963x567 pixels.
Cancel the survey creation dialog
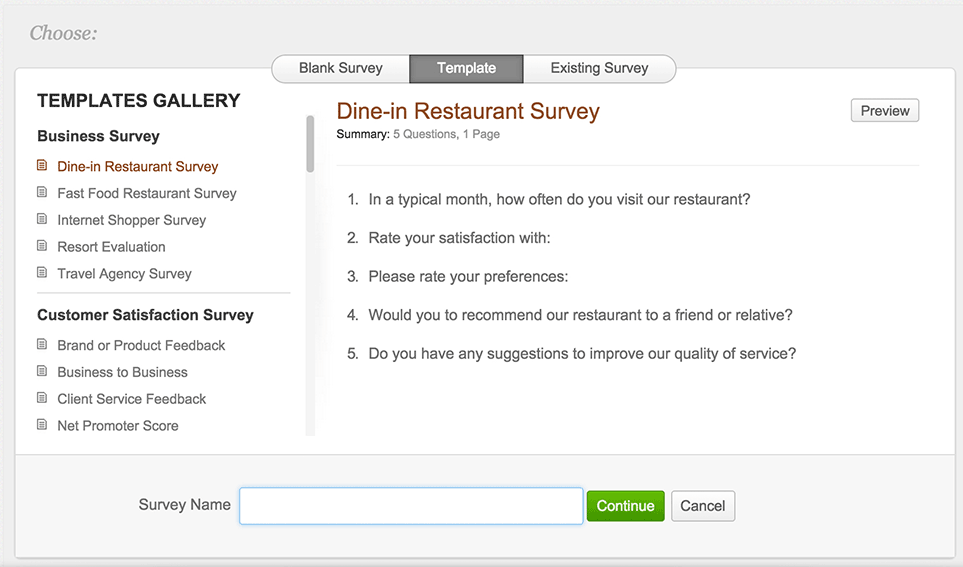[703, 506]
